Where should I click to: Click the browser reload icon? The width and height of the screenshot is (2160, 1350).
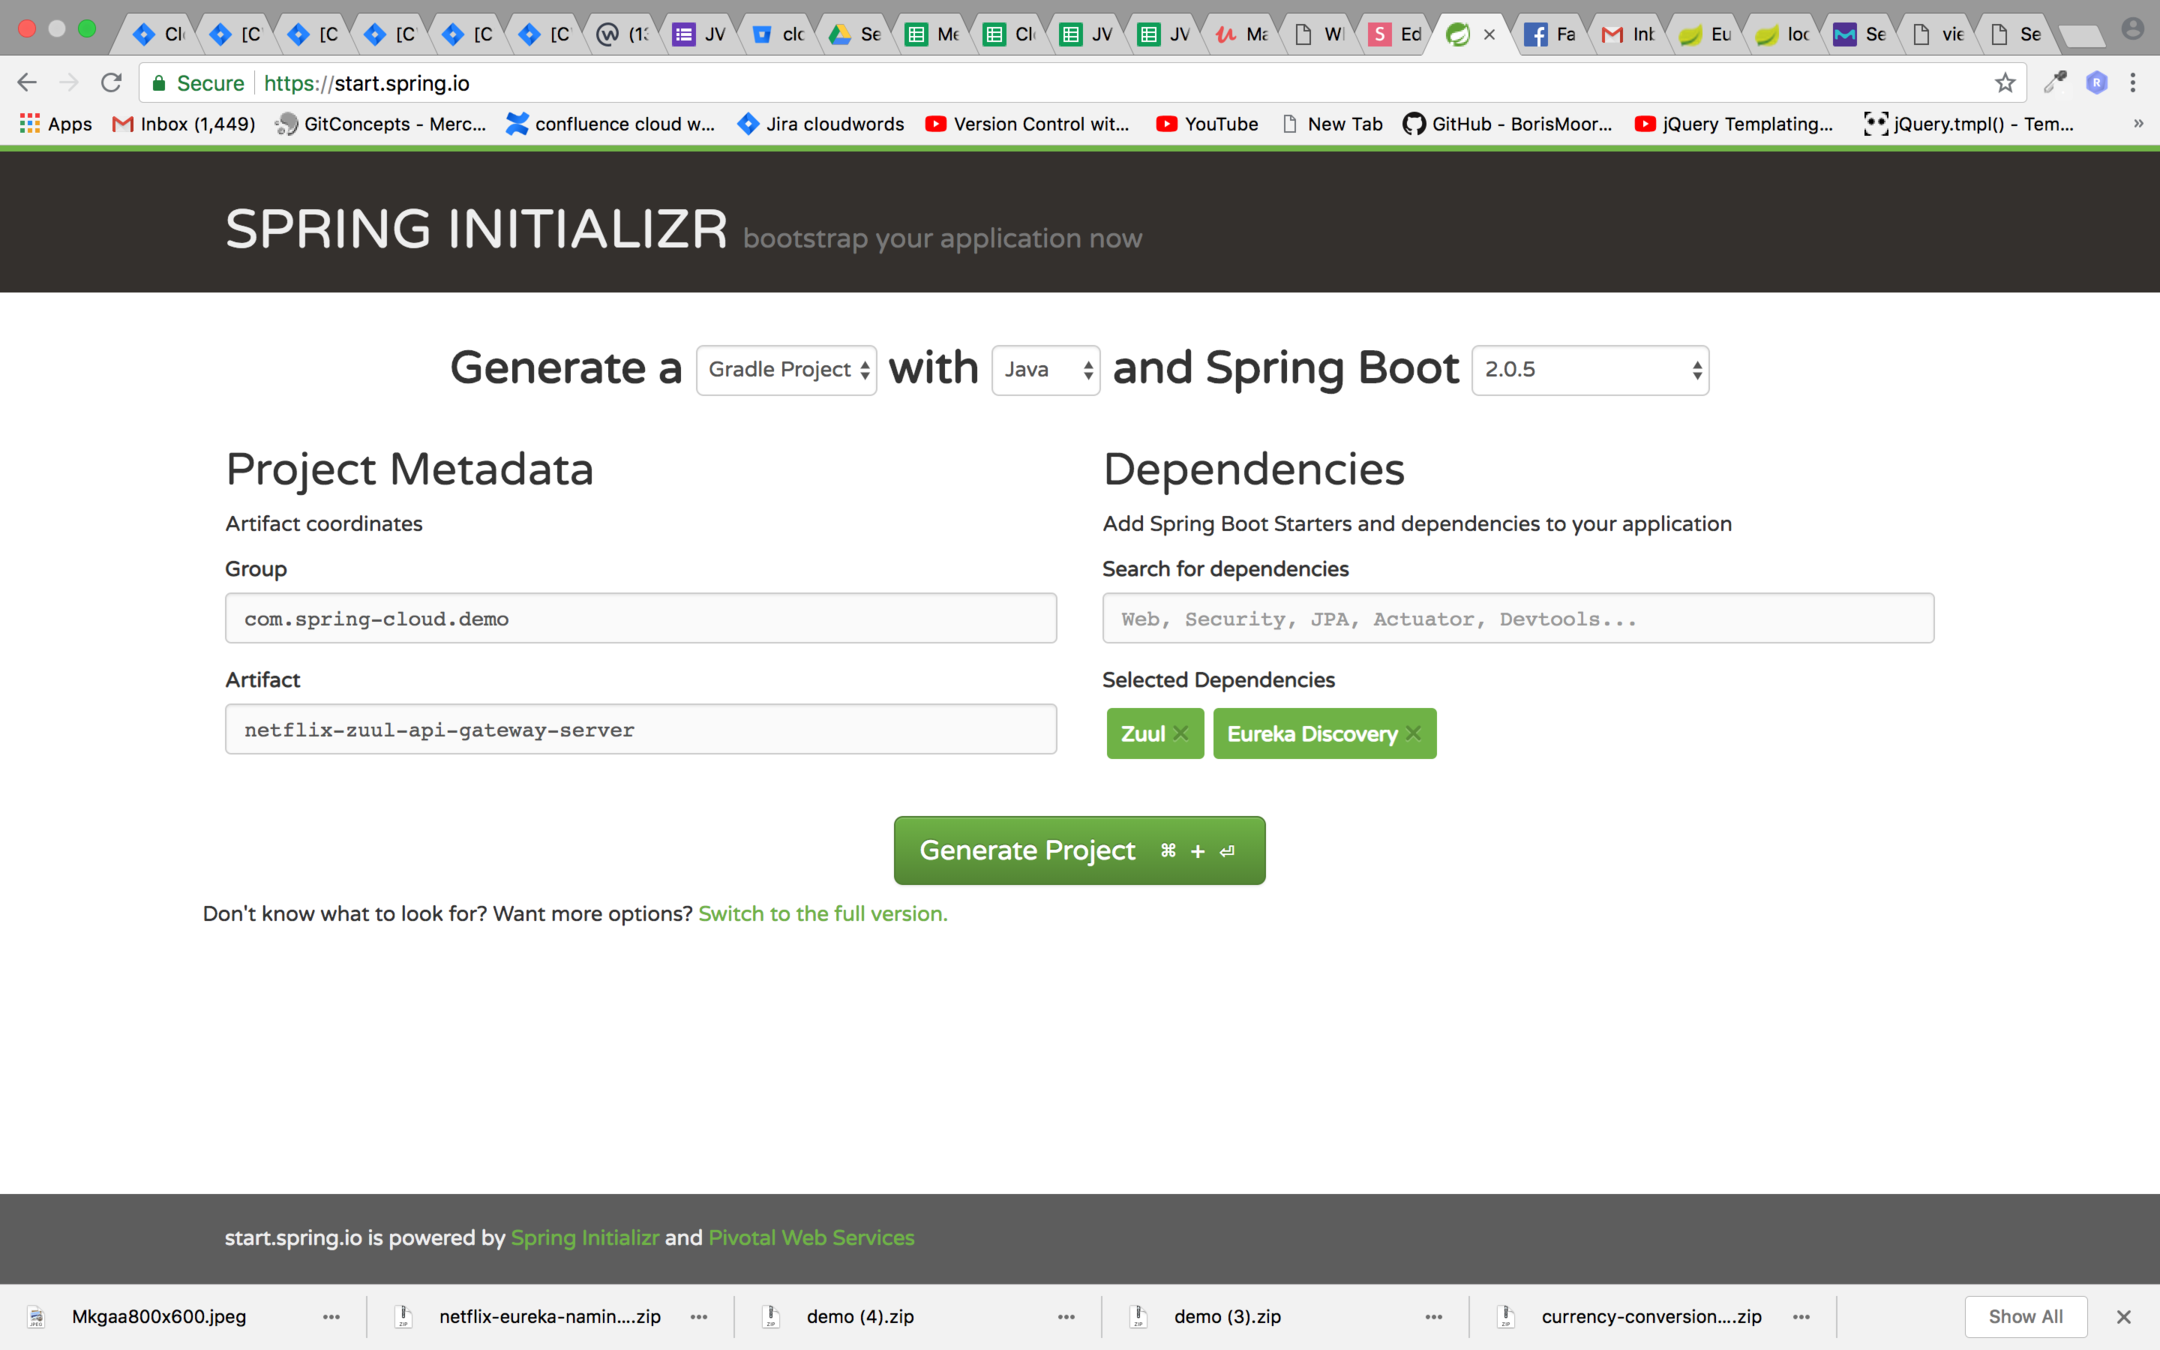click(x=111, y=83)
